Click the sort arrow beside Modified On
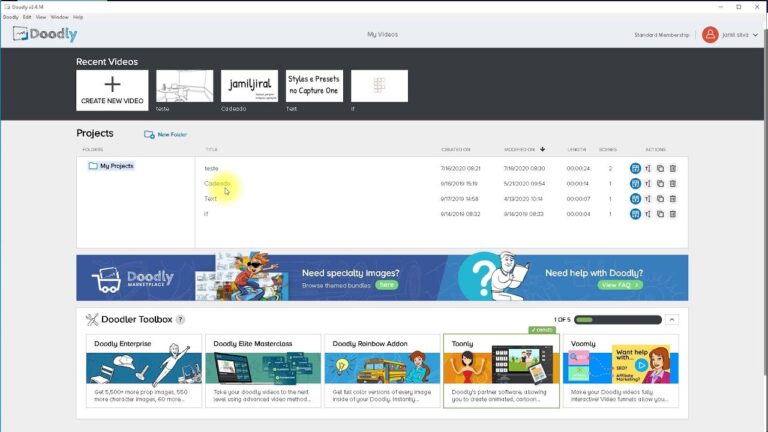The width and height of the screenshot is (768, 432). click(x=542, y=149)
